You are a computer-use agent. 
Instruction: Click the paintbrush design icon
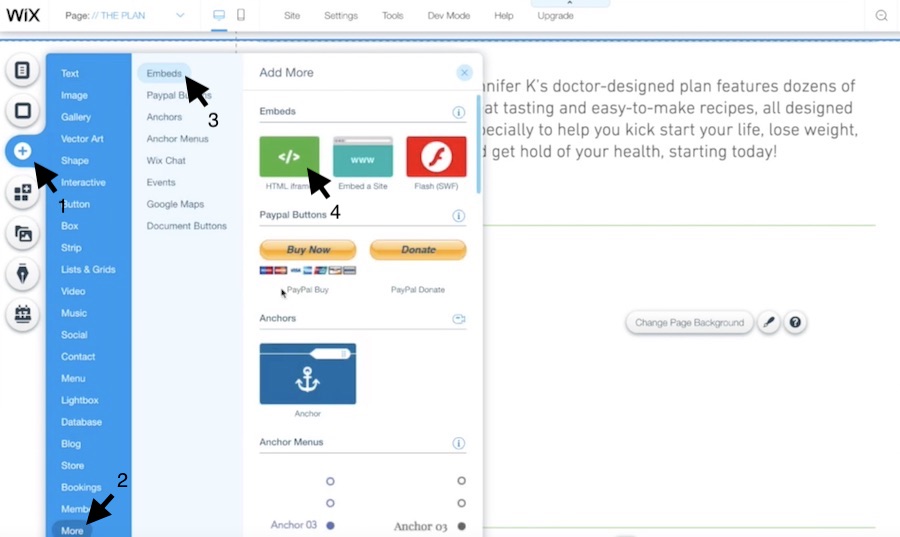pos(769,322)
